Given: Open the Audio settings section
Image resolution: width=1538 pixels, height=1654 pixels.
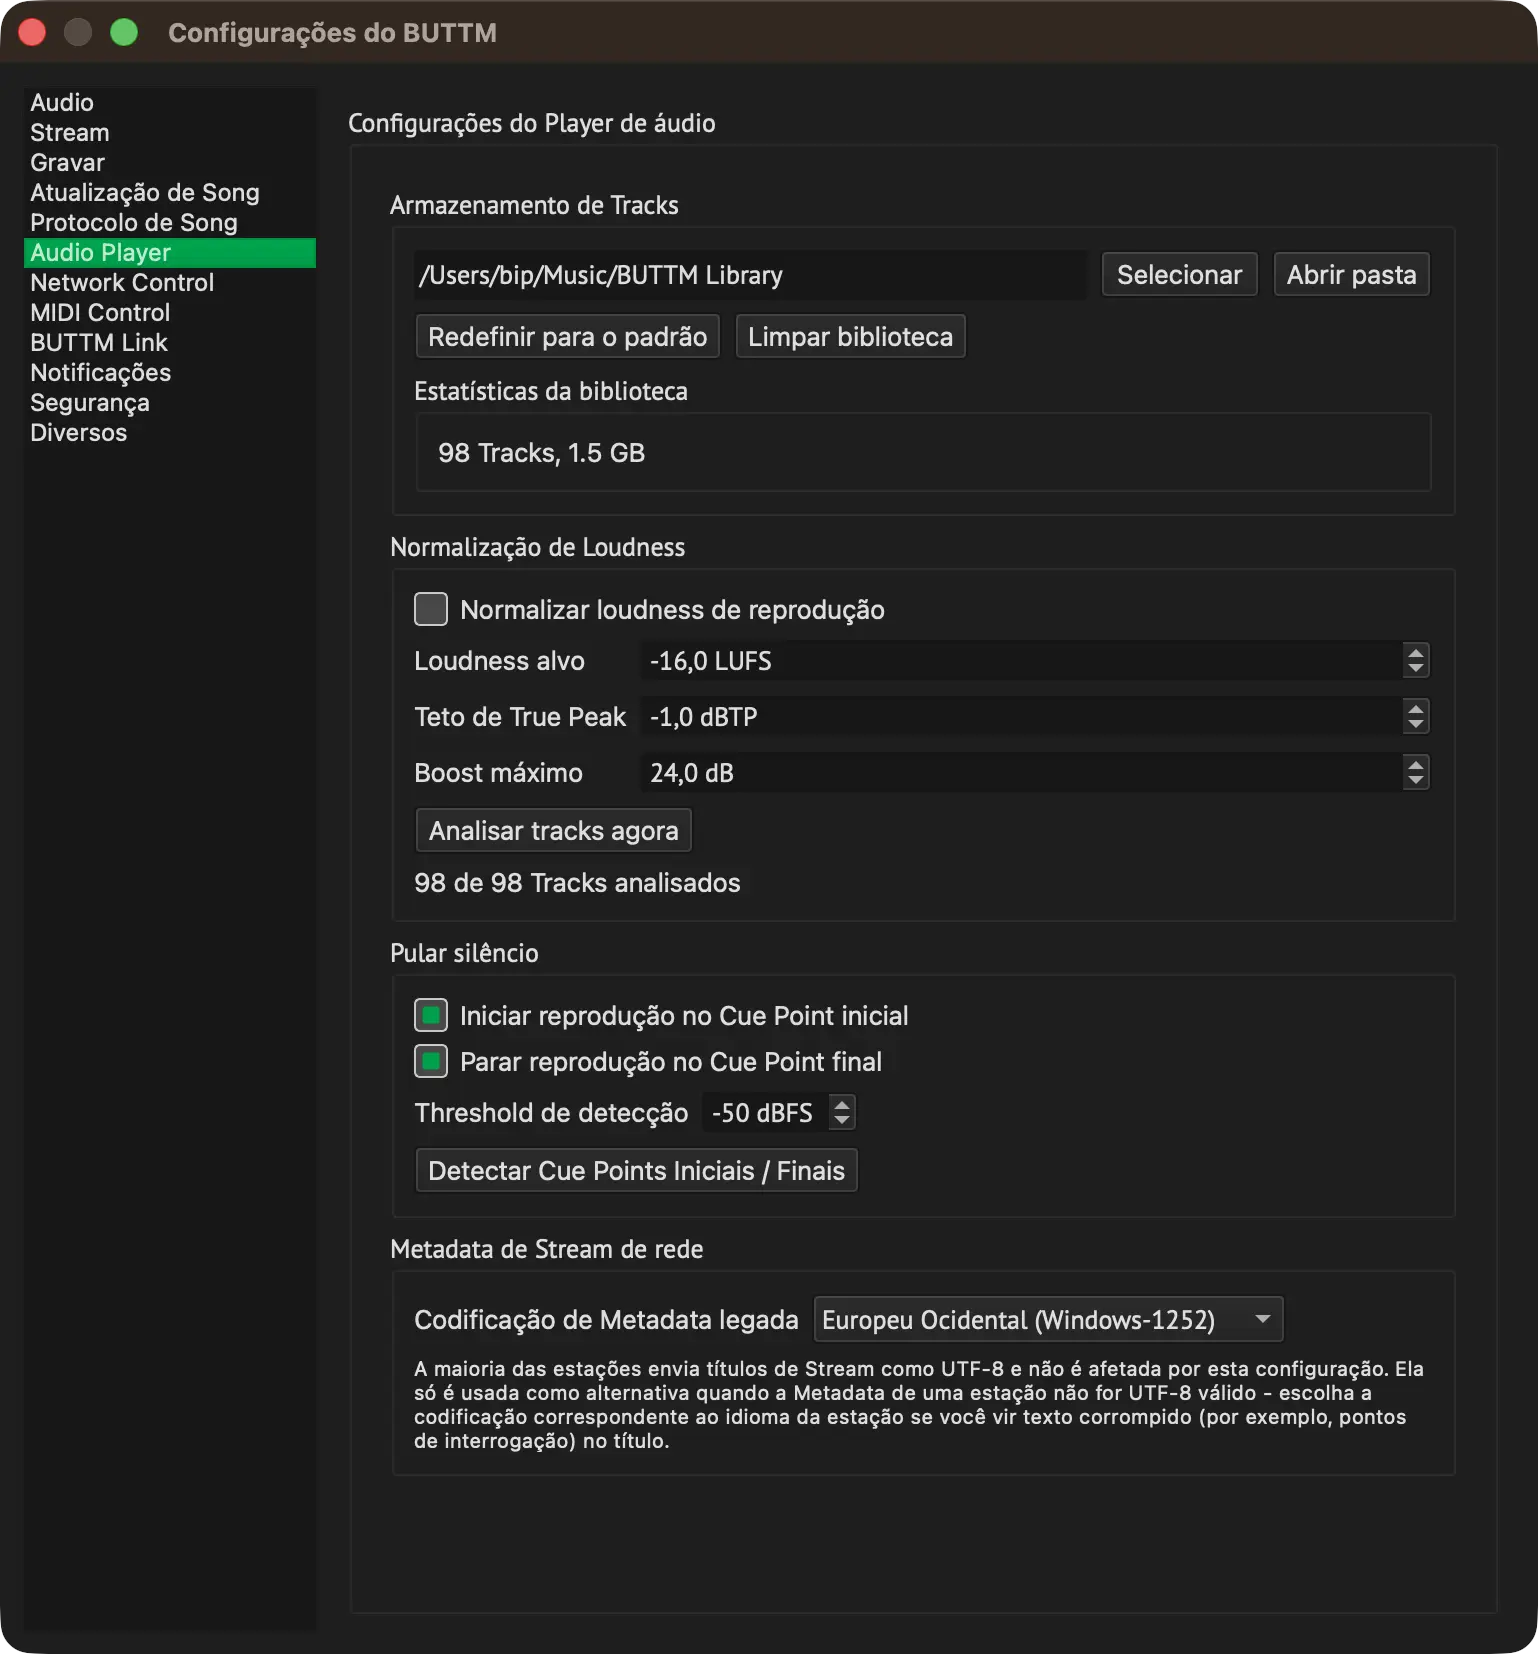Looking at the screenshot, I should [169, 103].
